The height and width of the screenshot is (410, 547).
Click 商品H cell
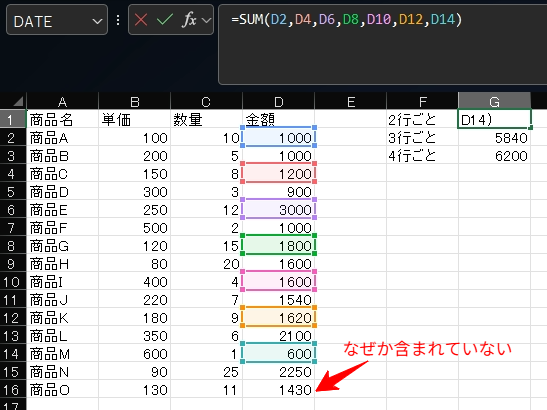tap(62, 264)
